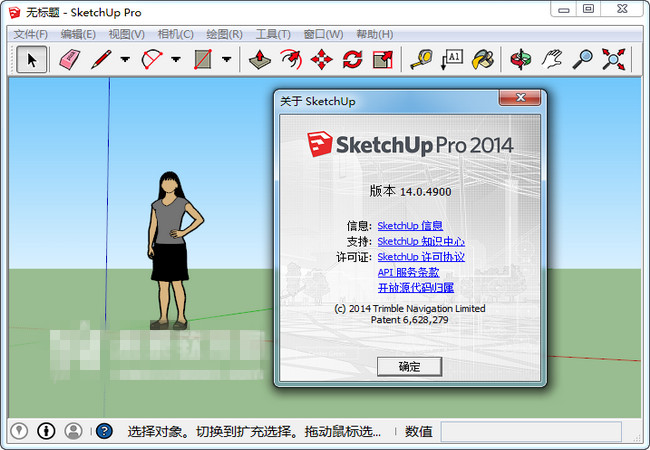Click the credits info status bar icon
This screenshot has width=650, height=450.
46,431
